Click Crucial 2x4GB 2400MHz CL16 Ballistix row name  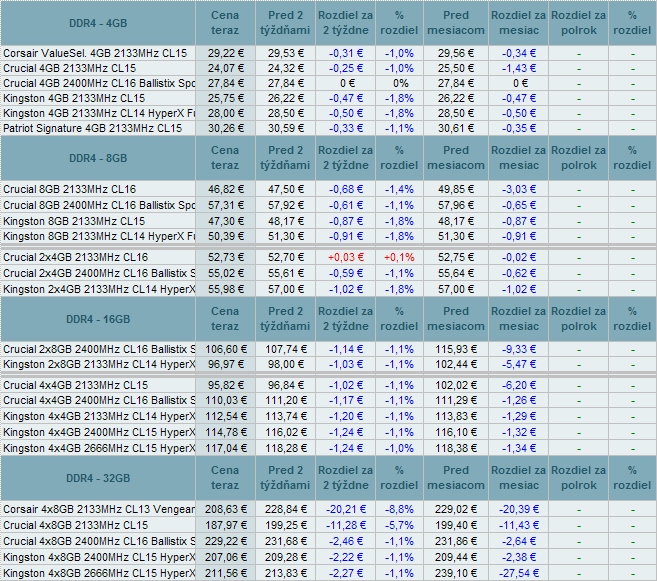click(99, 273)
